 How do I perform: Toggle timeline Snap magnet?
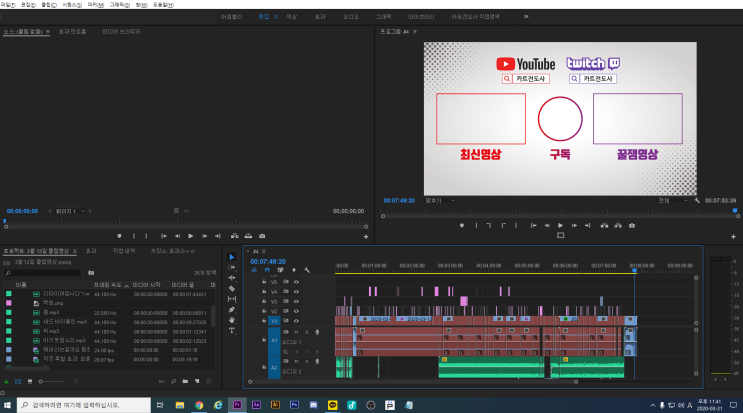click(x=267, y=270)
